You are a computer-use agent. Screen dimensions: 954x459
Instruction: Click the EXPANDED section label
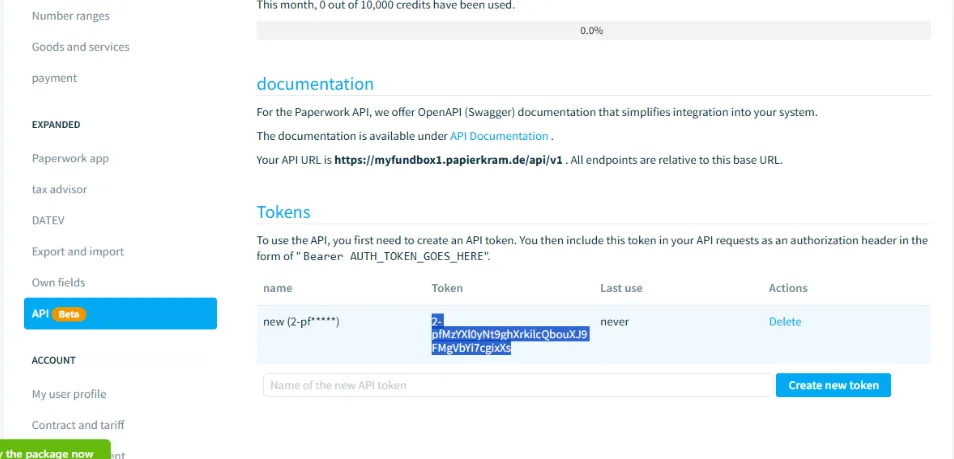coord(56,125)
